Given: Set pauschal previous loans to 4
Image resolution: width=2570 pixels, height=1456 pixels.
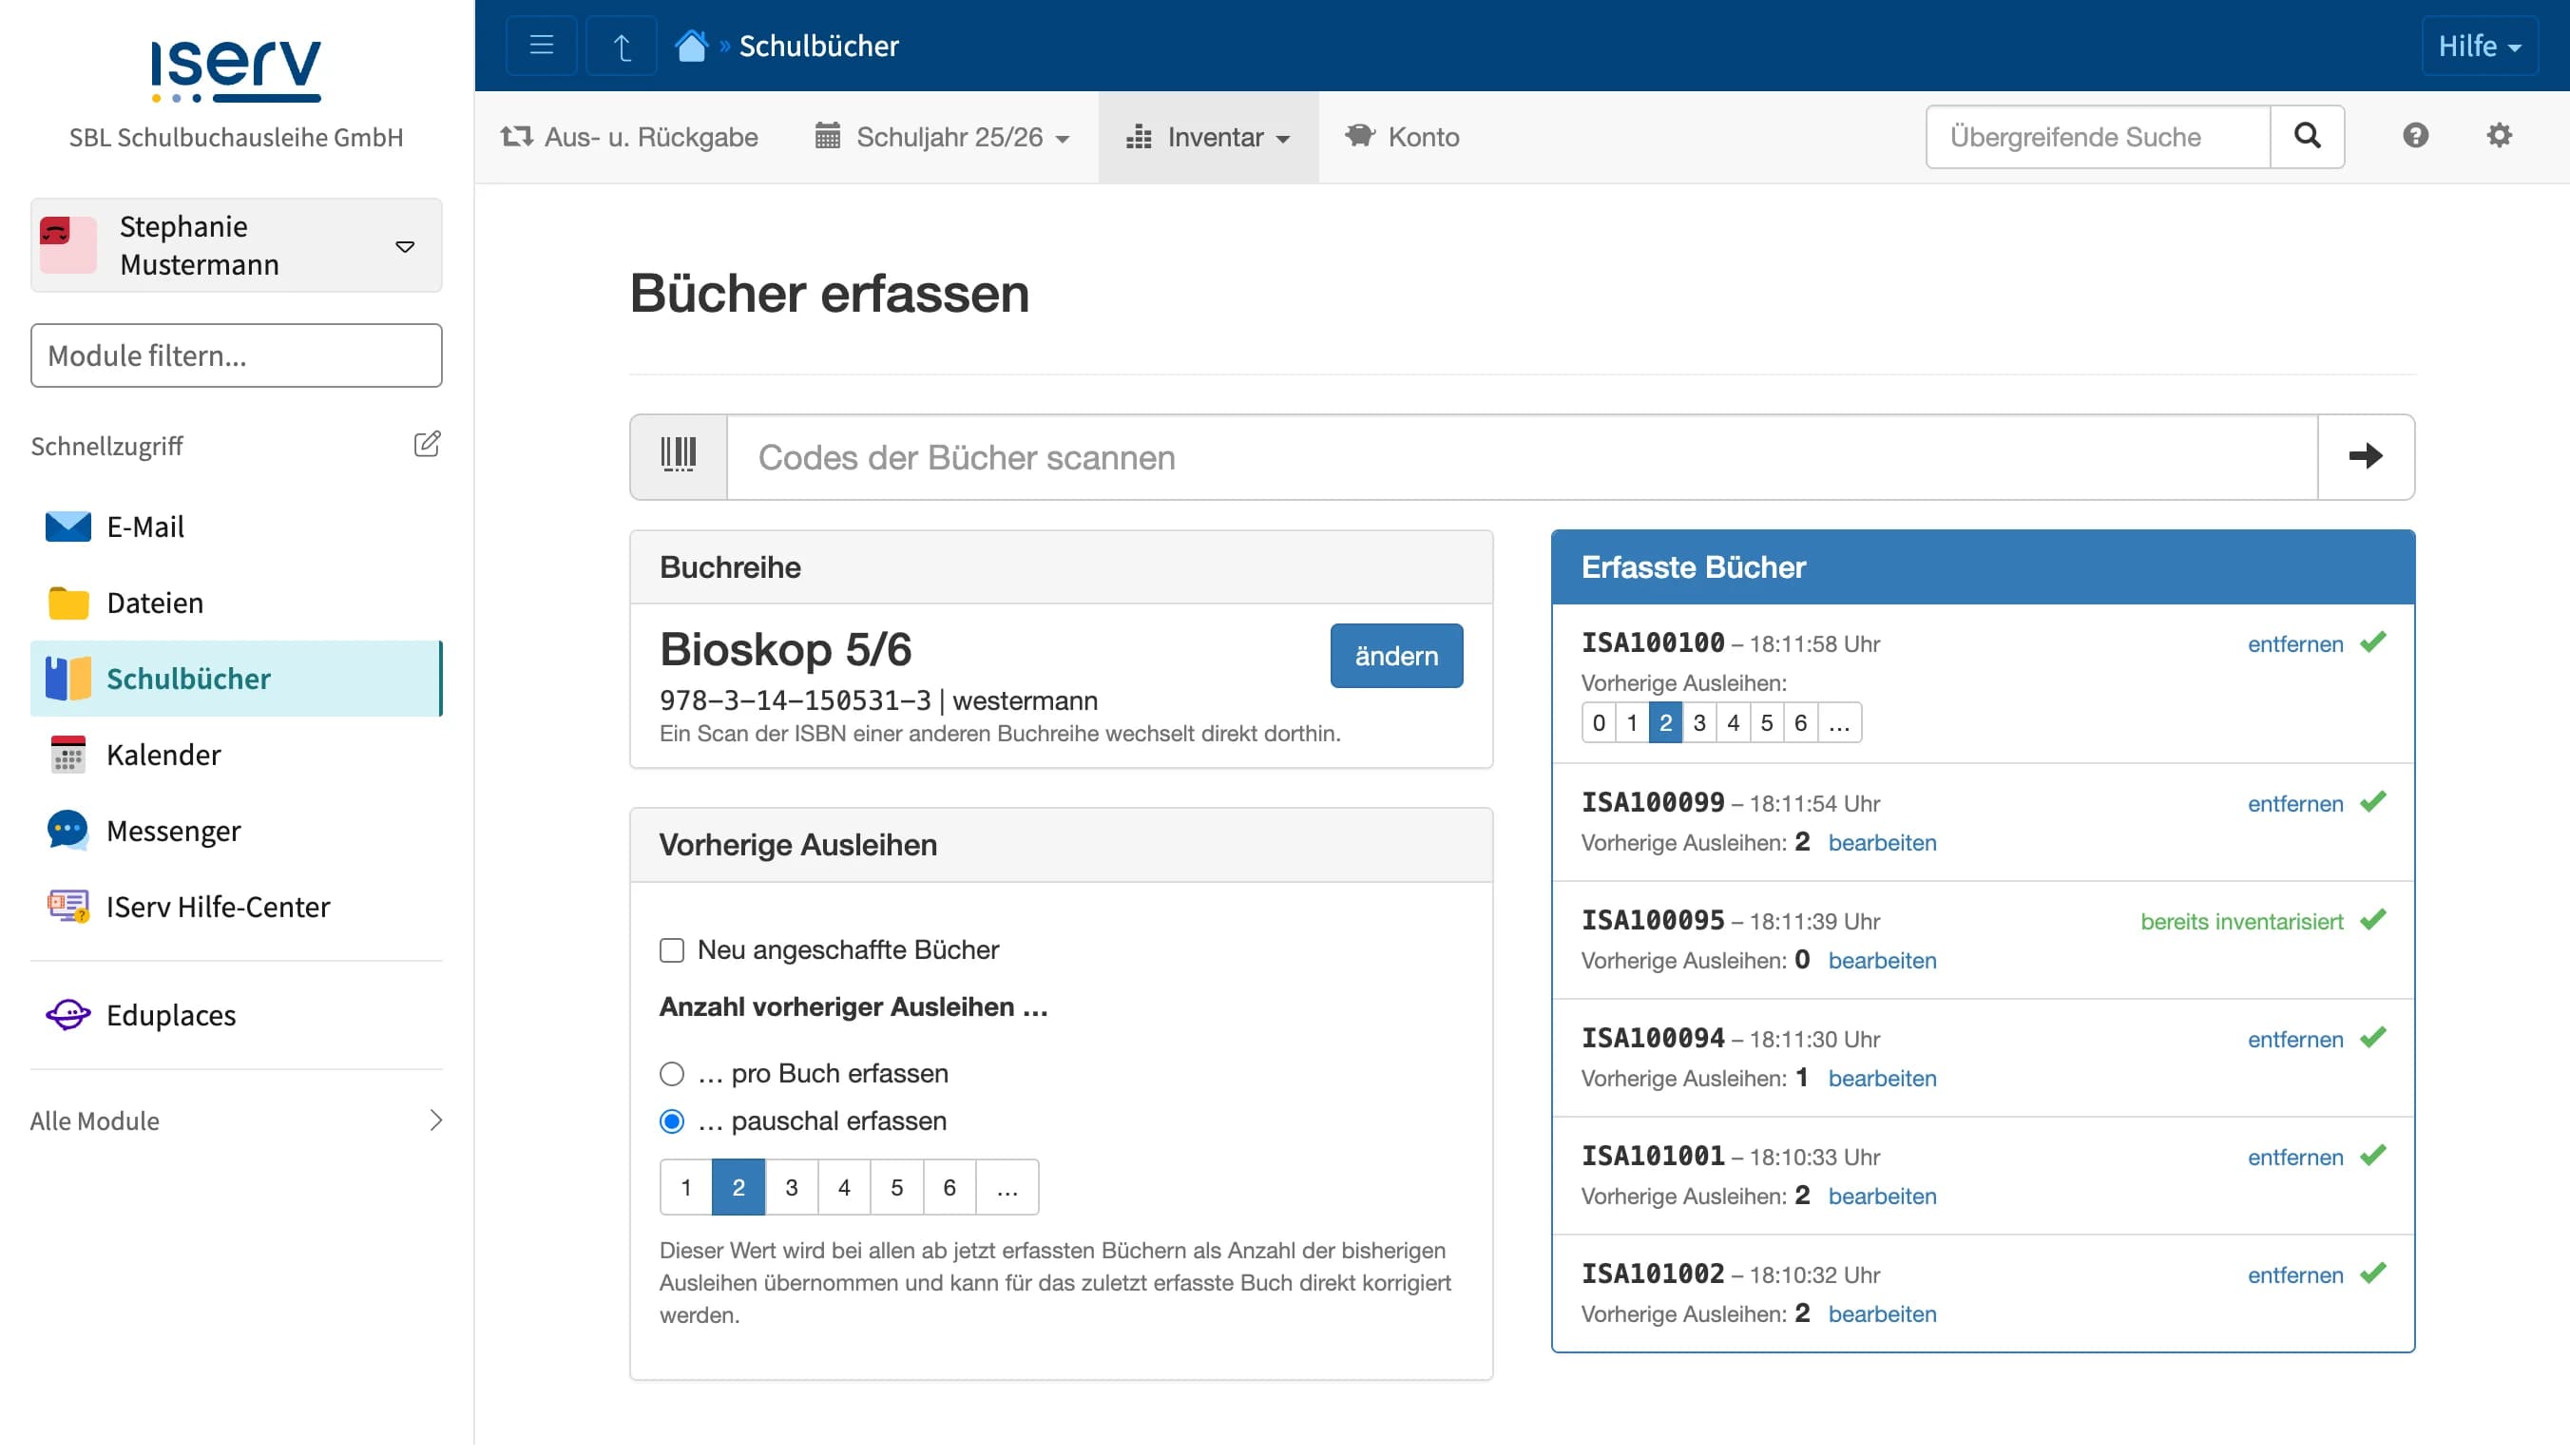Looking at the screenshot, I should (x=844, y=1187).
